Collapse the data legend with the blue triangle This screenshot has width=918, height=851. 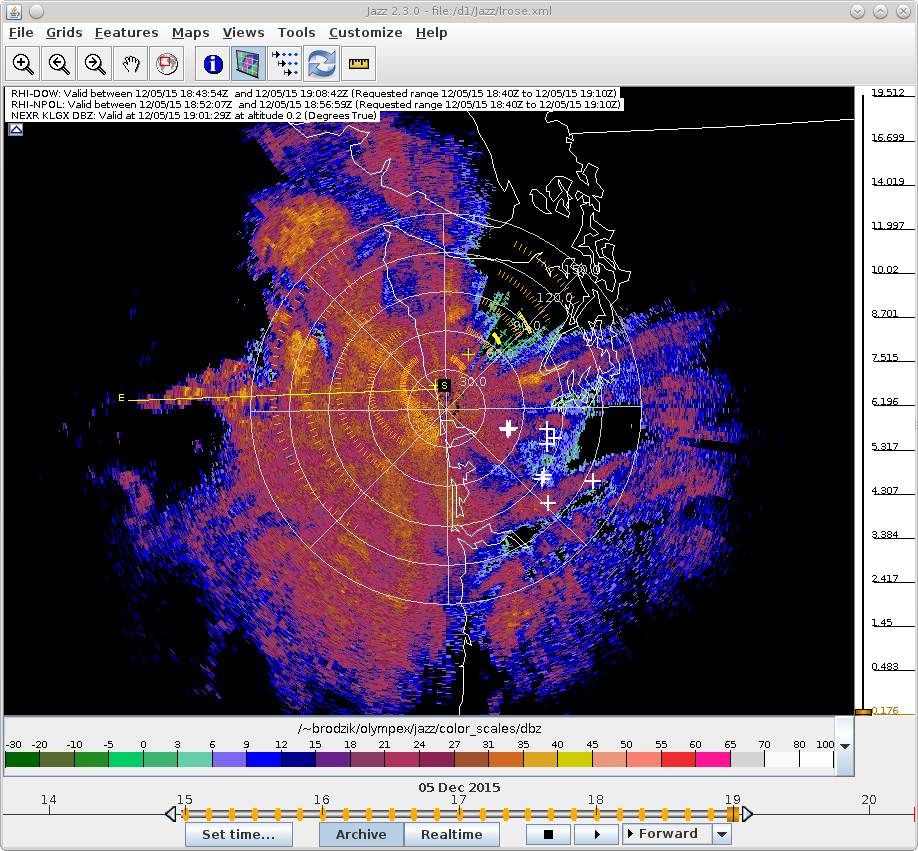click(x=16, y=129)
